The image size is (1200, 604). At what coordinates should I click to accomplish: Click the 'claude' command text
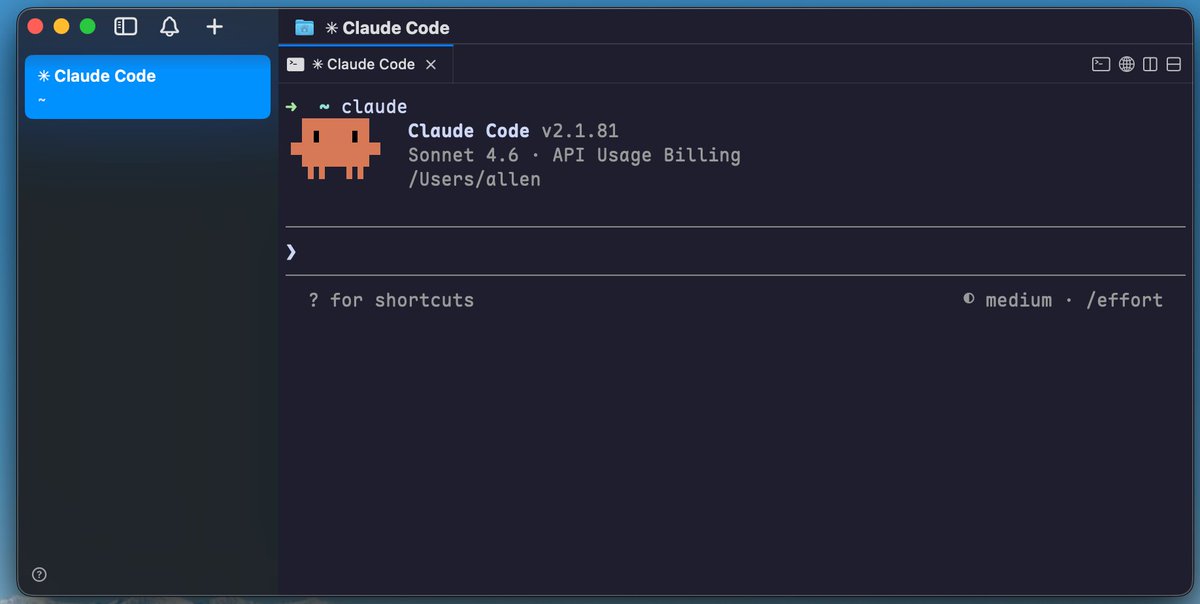click(x=374, y=106)
